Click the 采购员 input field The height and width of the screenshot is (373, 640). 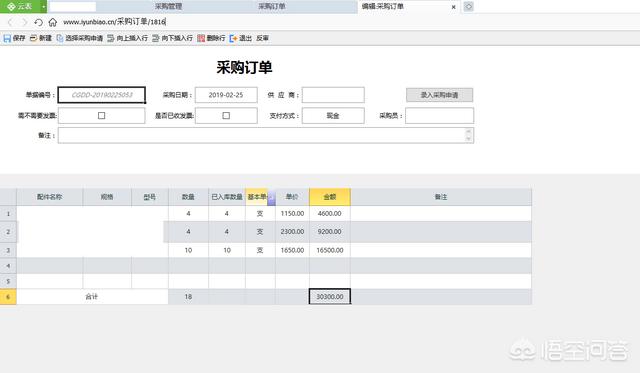(440, 116)
